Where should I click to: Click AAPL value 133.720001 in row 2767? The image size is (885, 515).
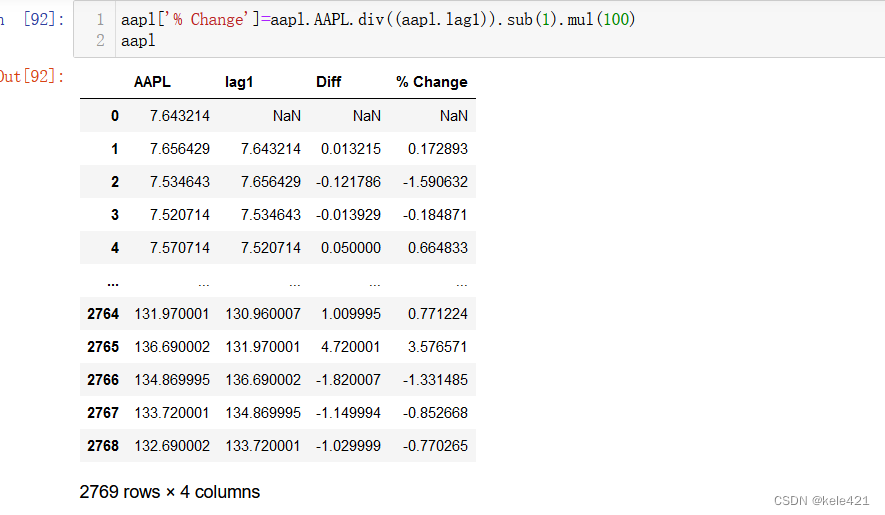pos(172,413)
